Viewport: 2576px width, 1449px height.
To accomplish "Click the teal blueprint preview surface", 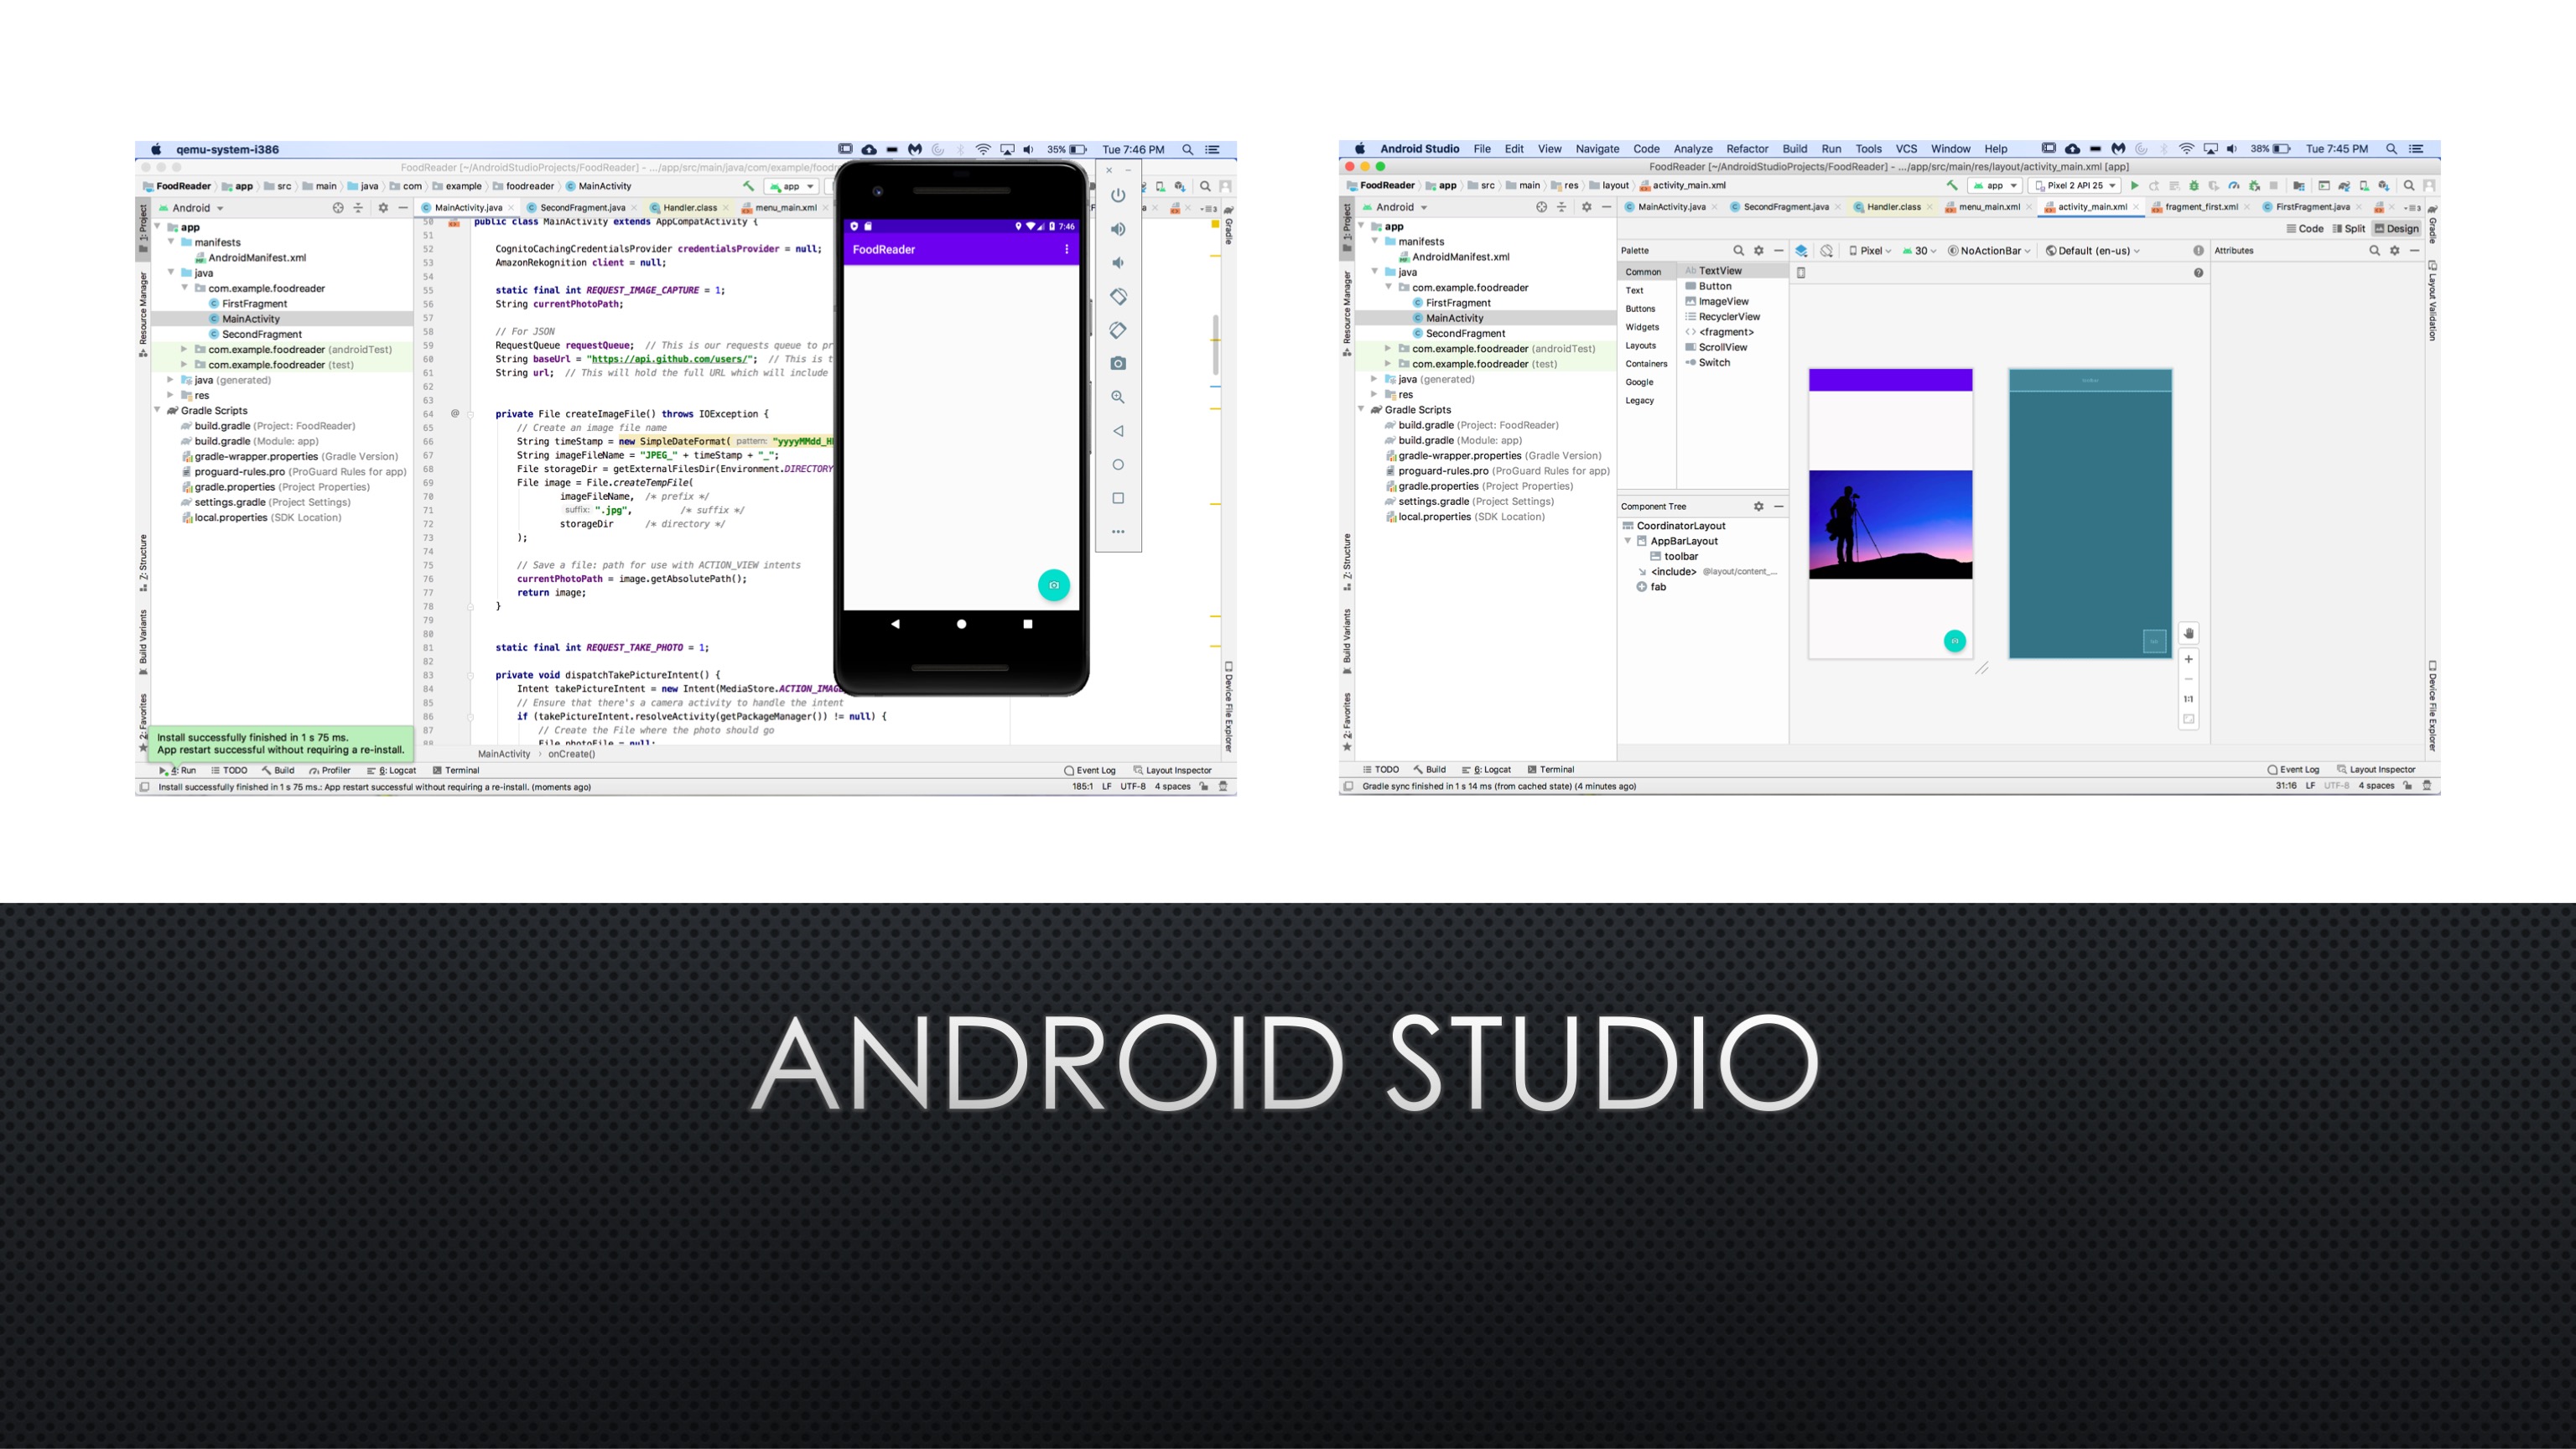I will point(2090,514).
